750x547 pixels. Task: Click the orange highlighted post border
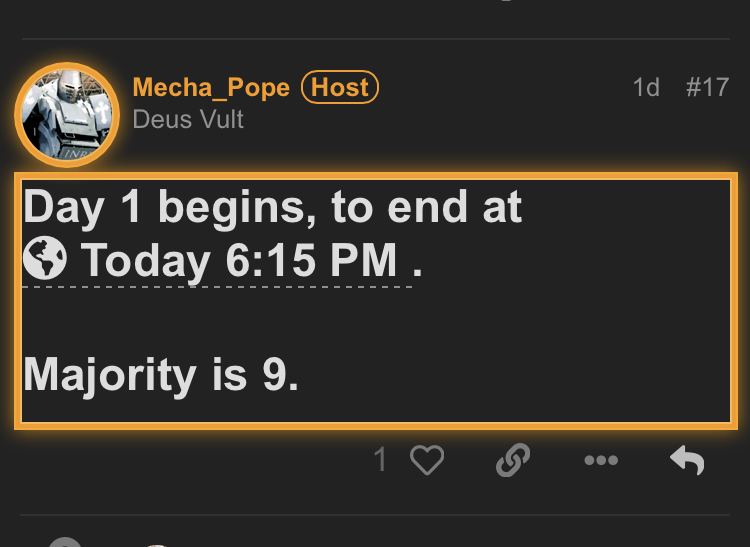[376, 176]
